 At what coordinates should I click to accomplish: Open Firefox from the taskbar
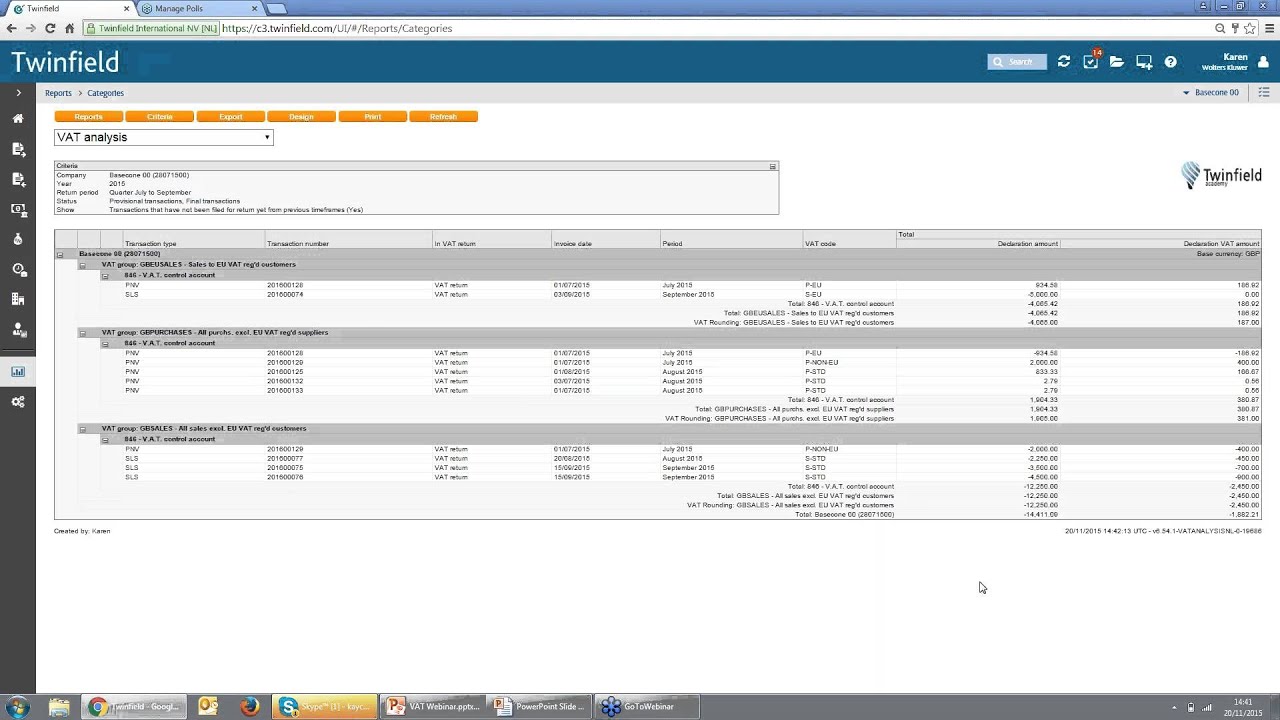coord(250,707)
